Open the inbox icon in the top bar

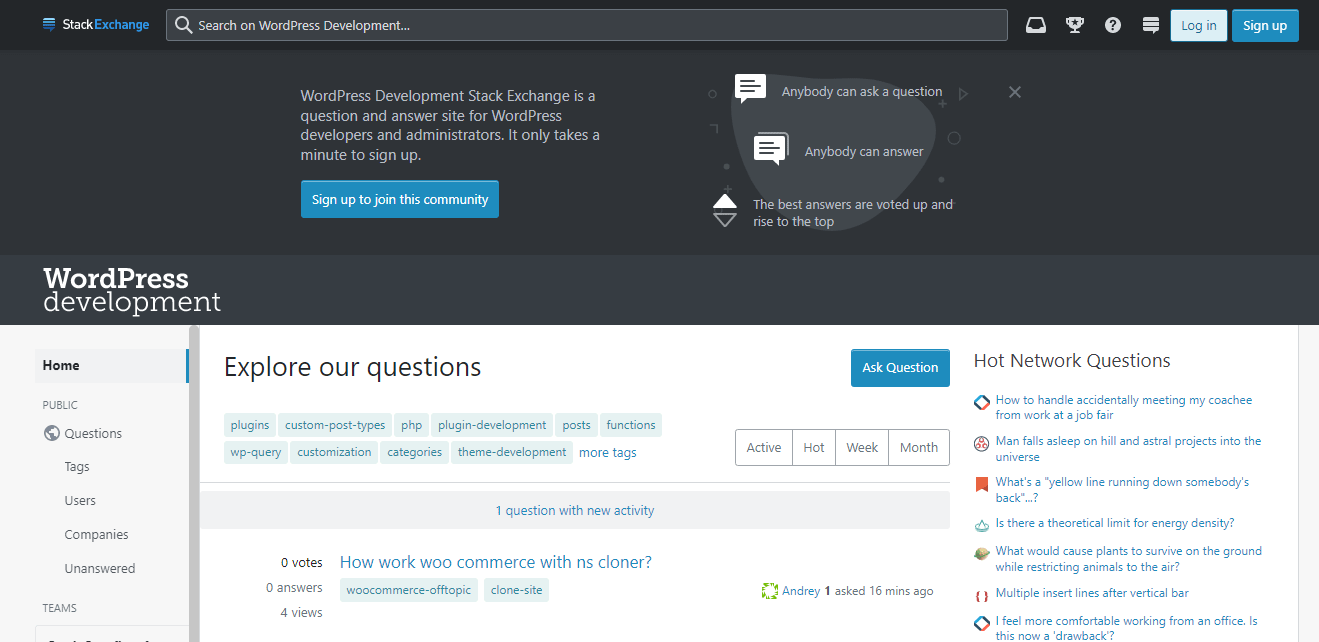coord(1035,24)
